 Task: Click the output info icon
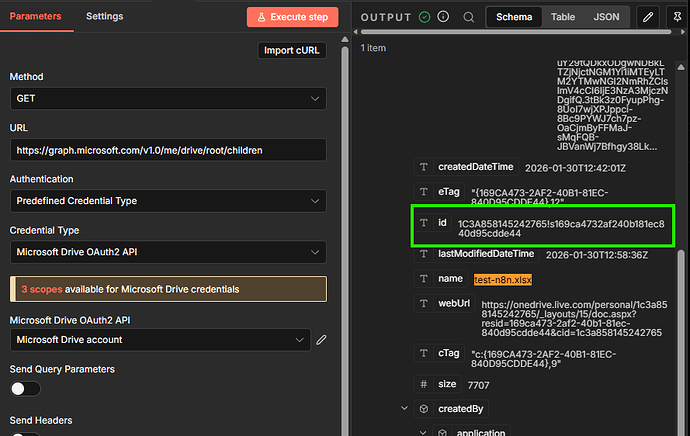click(x=443, y=17)
